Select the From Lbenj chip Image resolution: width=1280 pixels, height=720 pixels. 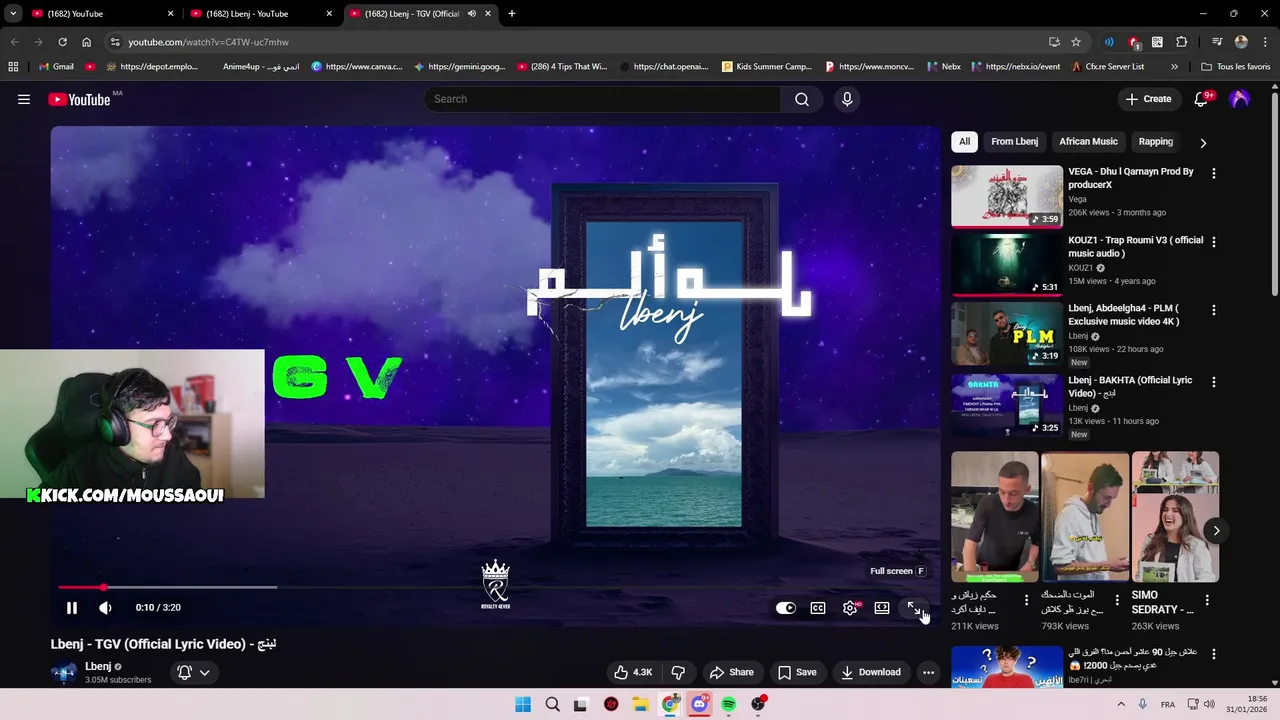[x=1014, y=141]
